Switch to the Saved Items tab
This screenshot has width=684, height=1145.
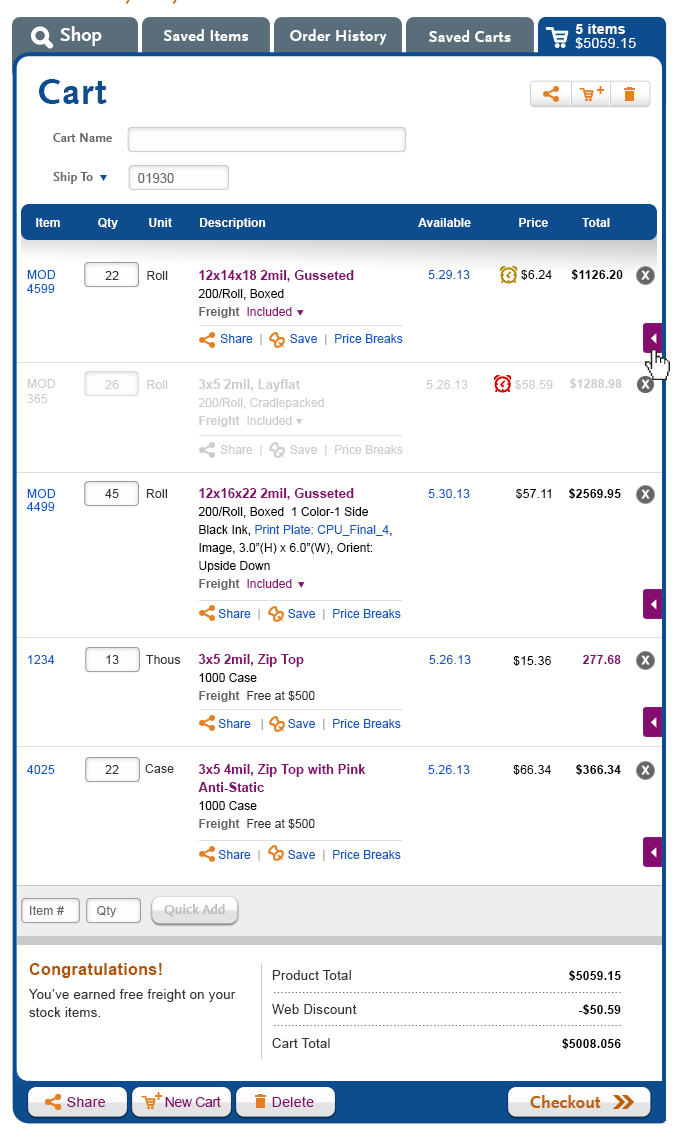206,36
